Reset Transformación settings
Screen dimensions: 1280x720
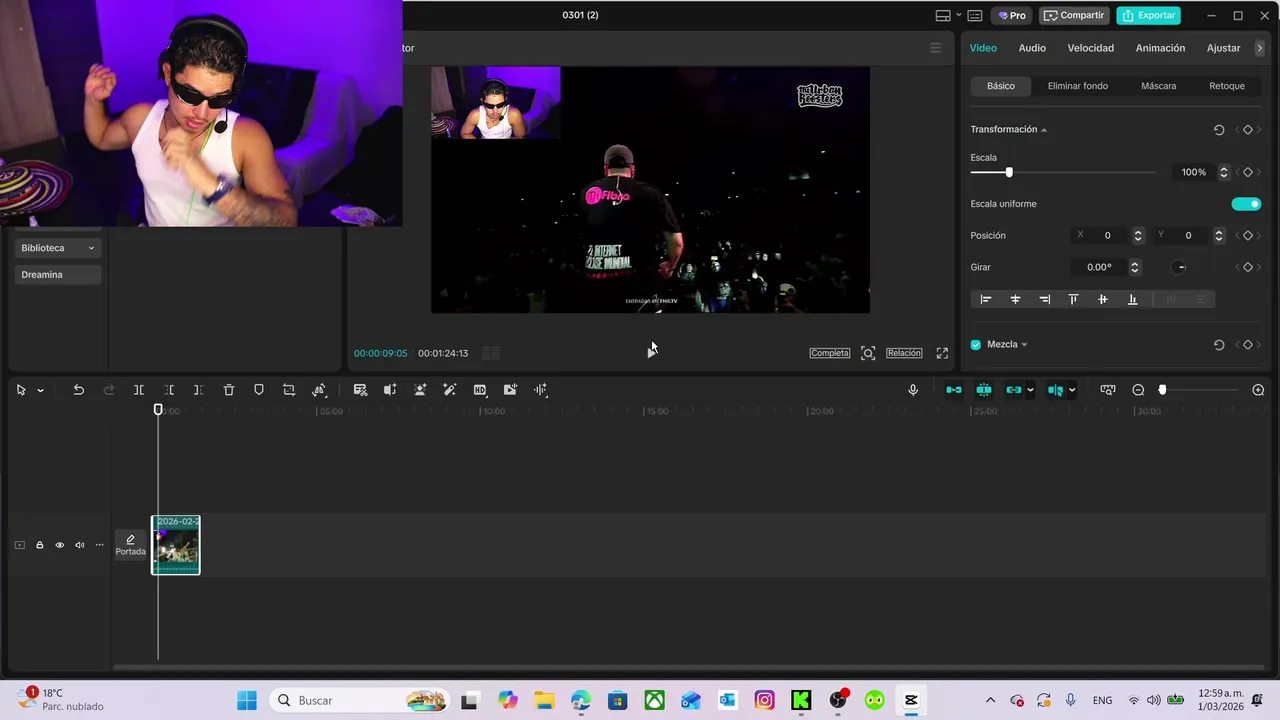pos(1219,130)
